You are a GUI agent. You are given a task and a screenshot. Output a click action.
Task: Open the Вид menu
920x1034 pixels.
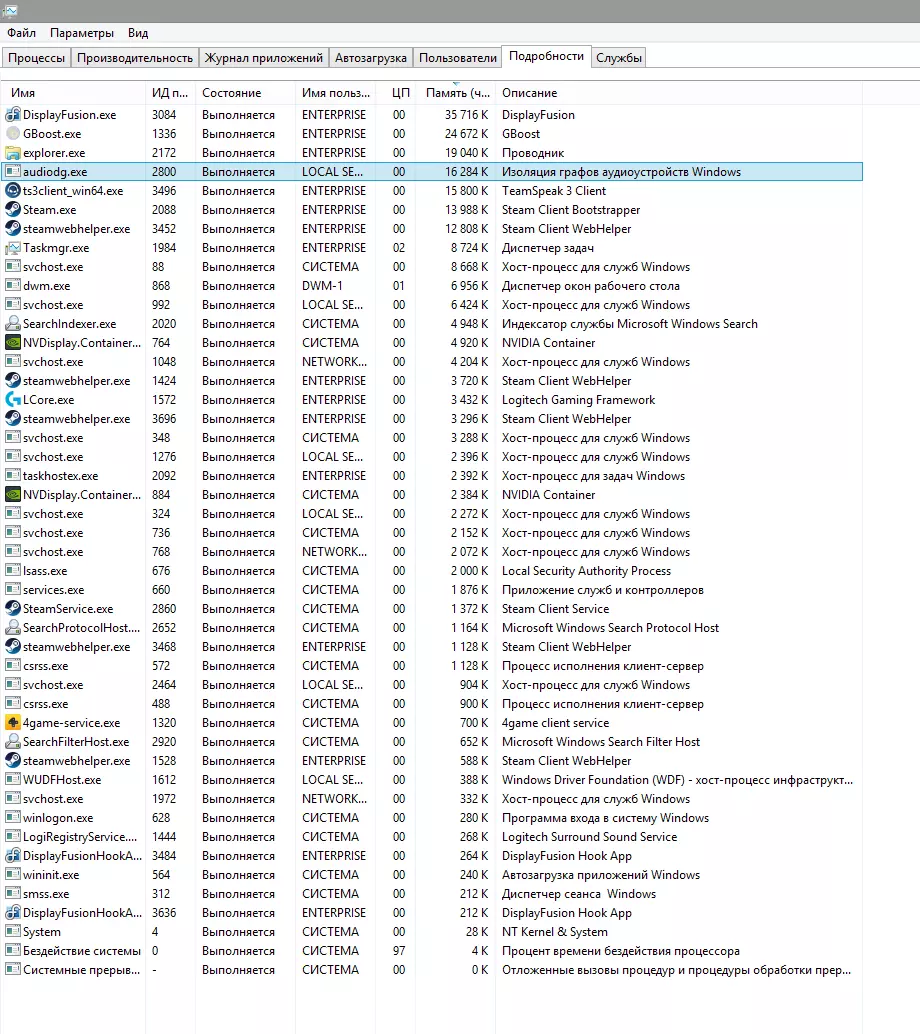(x=138, y=33)
